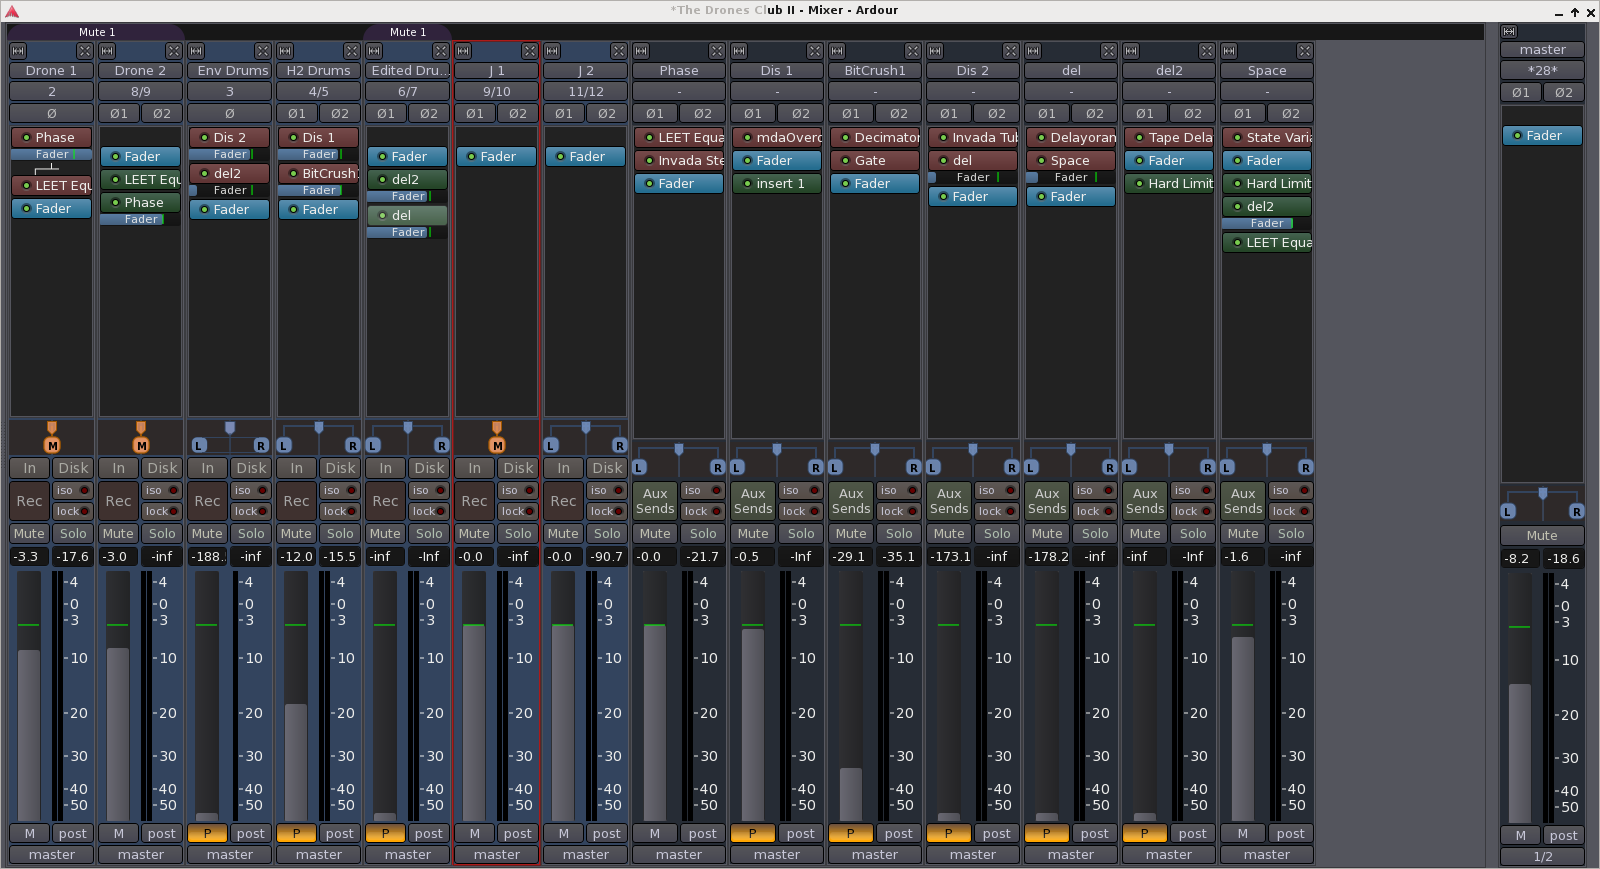
Task: Select the Decimator plugin on BitCrush1 bus
Action: click(874, 138)
